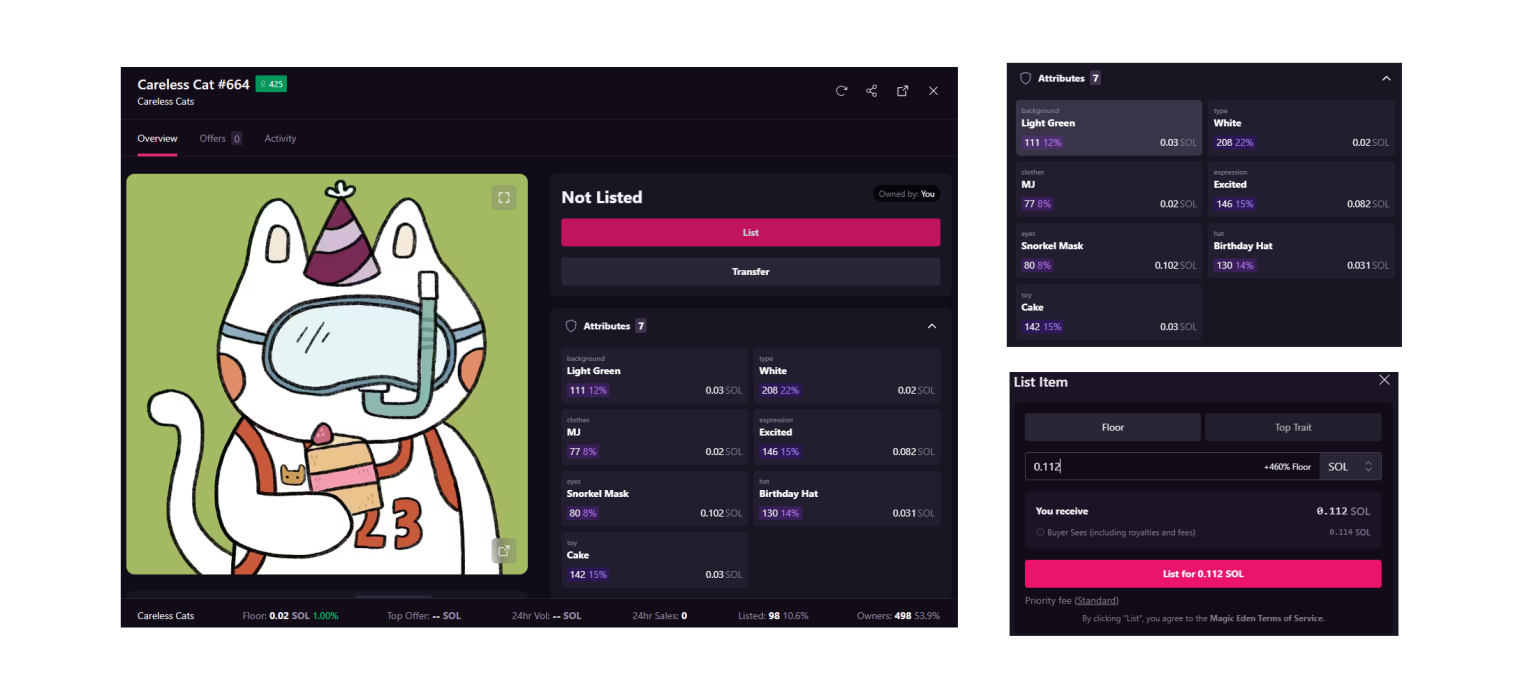Click the attribute count 7 in the standalone panel
Image resolution: width=1536 pixels, height=698 pixels.
(x=1095, y=78)
